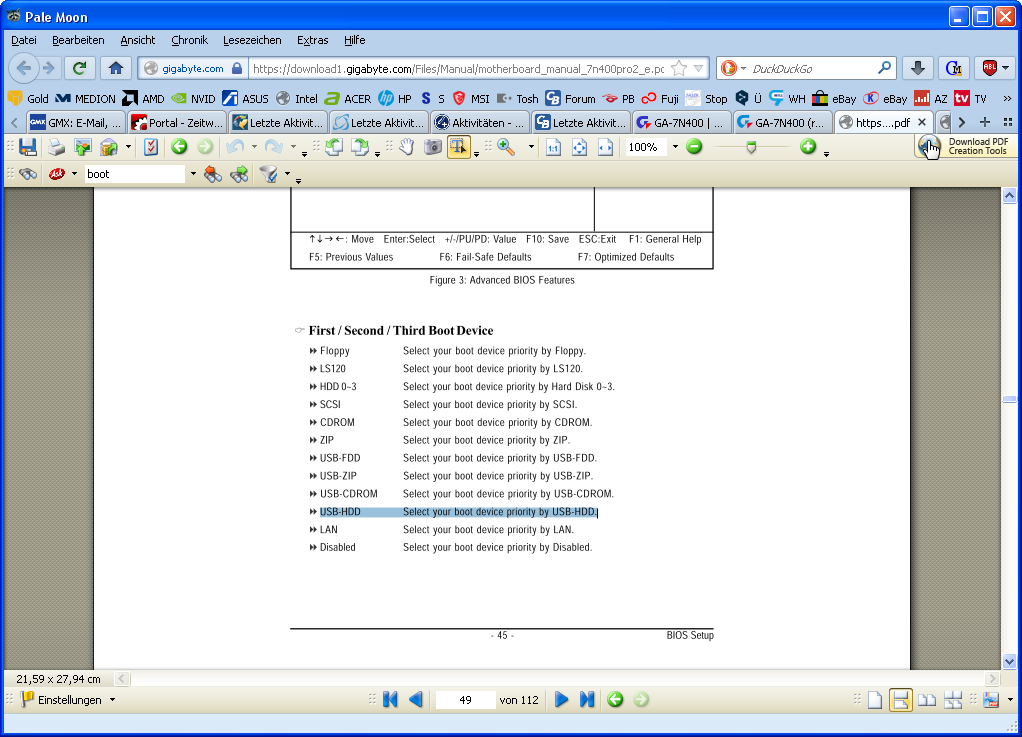1022x737 pixels.
Task: Click Download PDF Creation Tools button
Action: tap(964, 147)
